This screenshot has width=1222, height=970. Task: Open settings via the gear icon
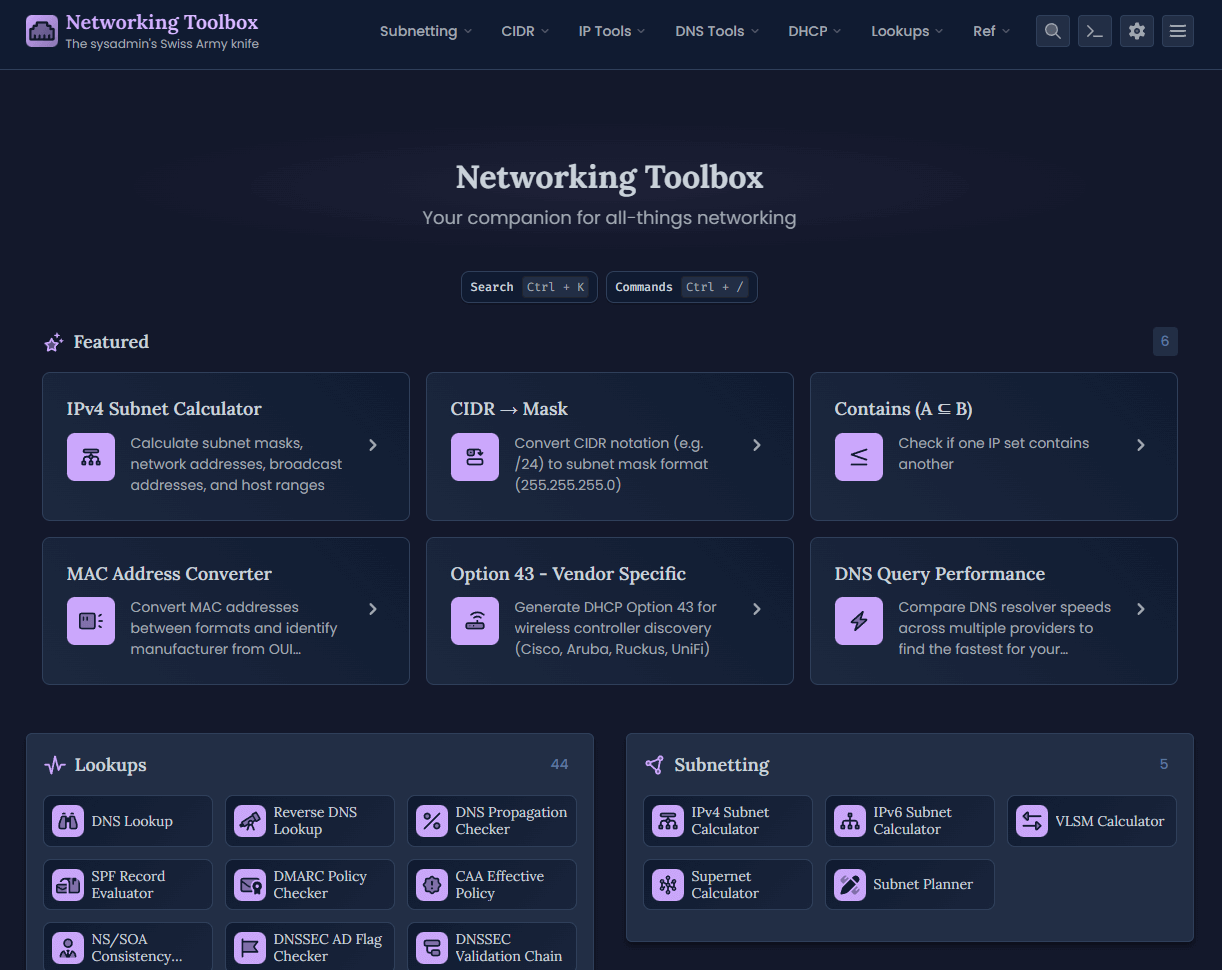point(1137,31)
